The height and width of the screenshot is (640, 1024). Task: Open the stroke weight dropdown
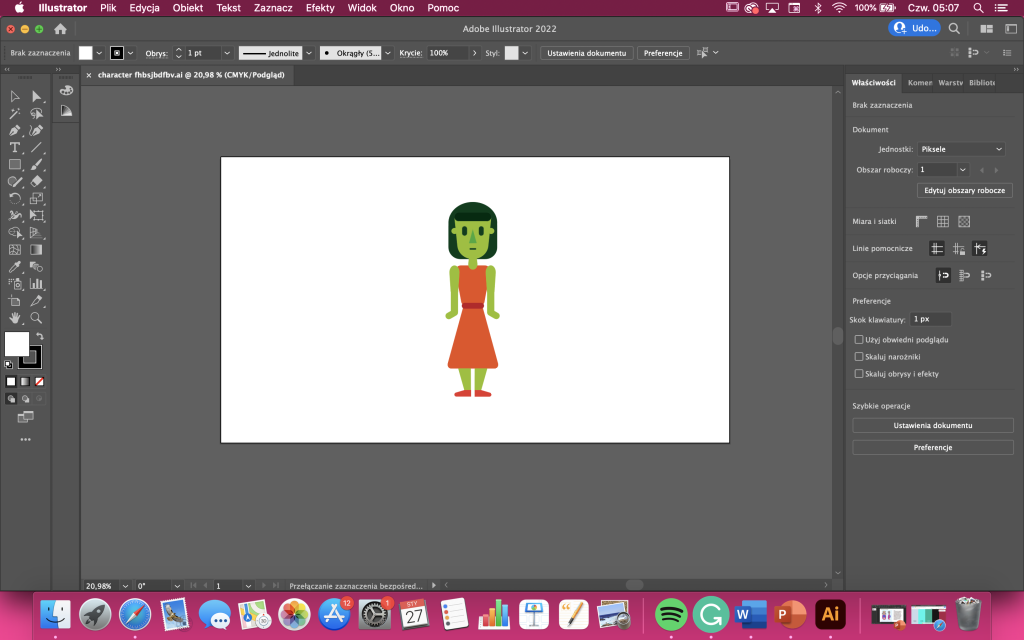(227, 53)
